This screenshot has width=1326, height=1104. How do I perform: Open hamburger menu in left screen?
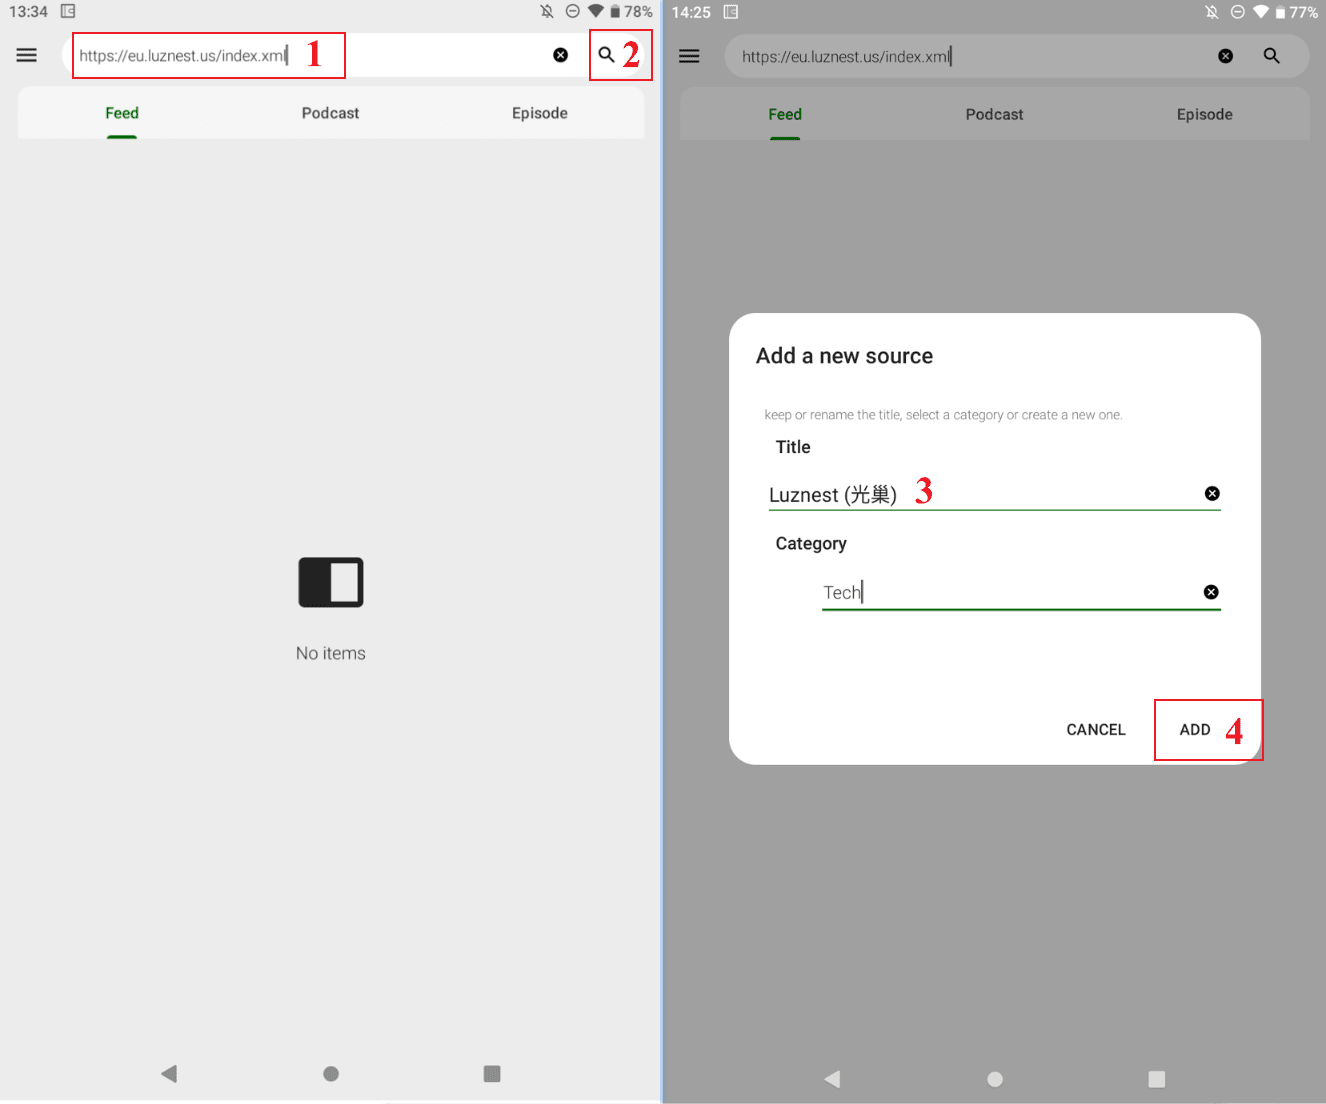point(27,55)
